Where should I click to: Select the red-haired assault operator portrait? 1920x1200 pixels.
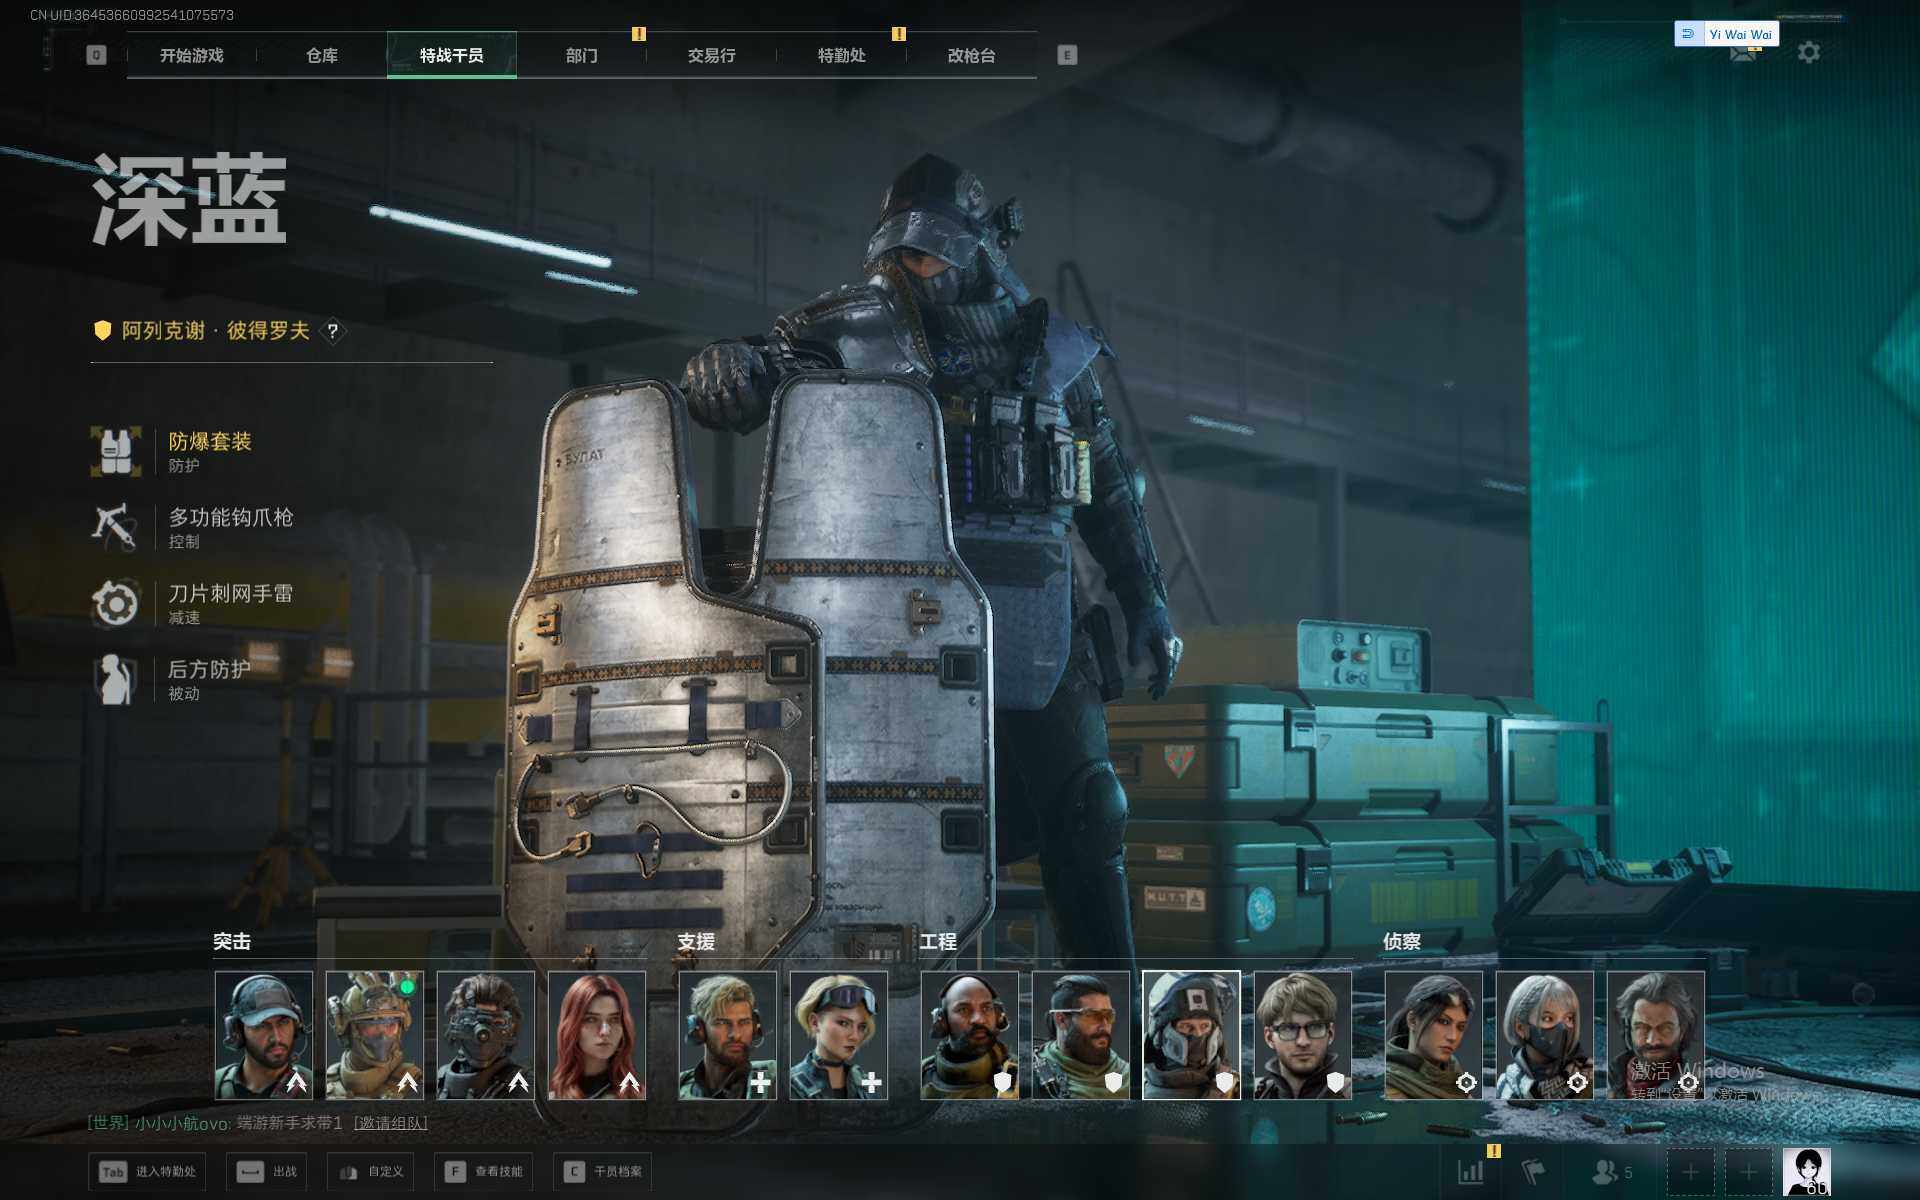597,1035
